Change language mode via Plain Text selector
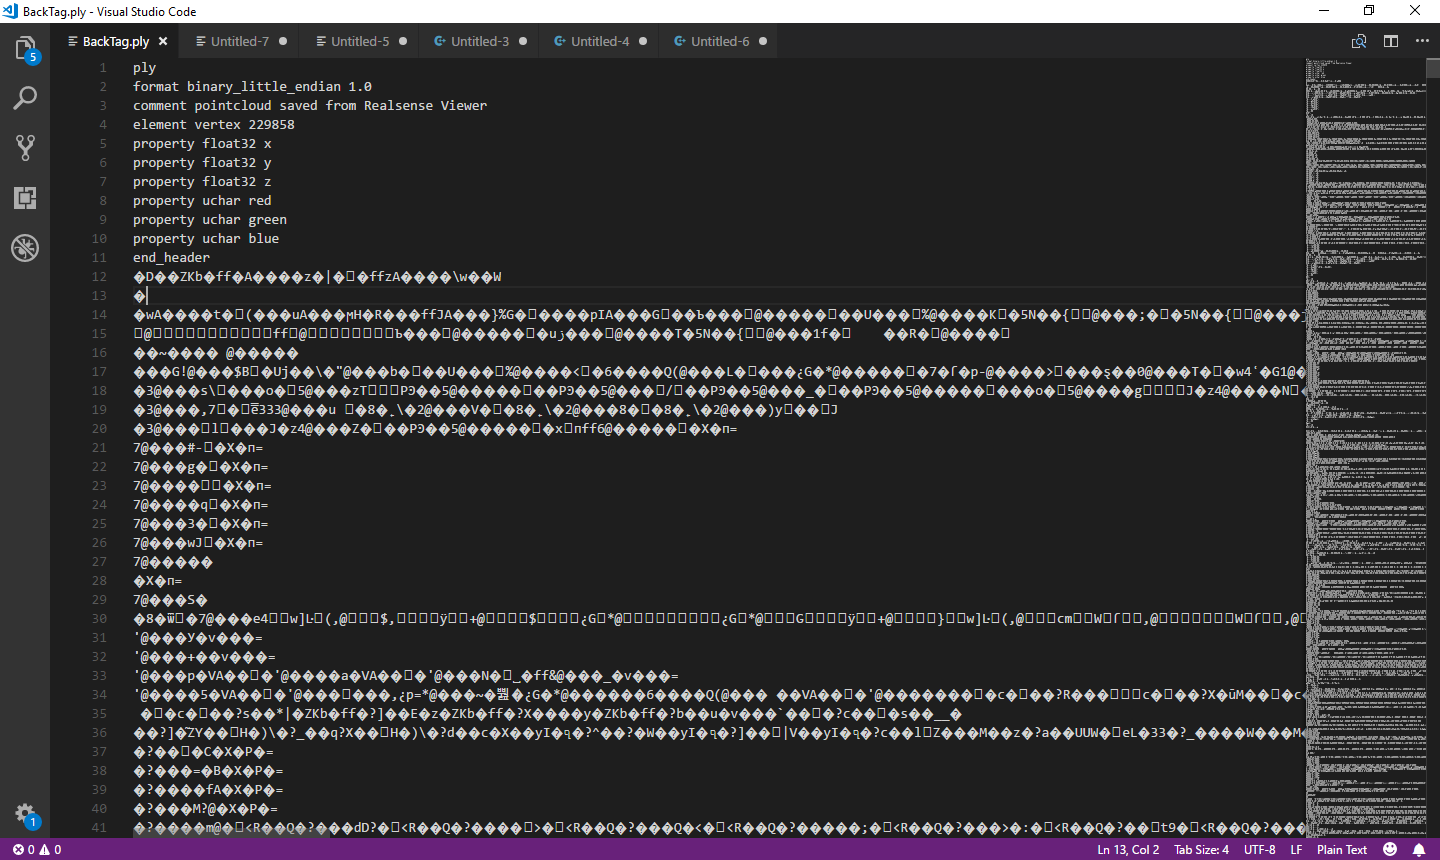Image resolution: width=1440 pixels, height=860 pixels. 1342,848
